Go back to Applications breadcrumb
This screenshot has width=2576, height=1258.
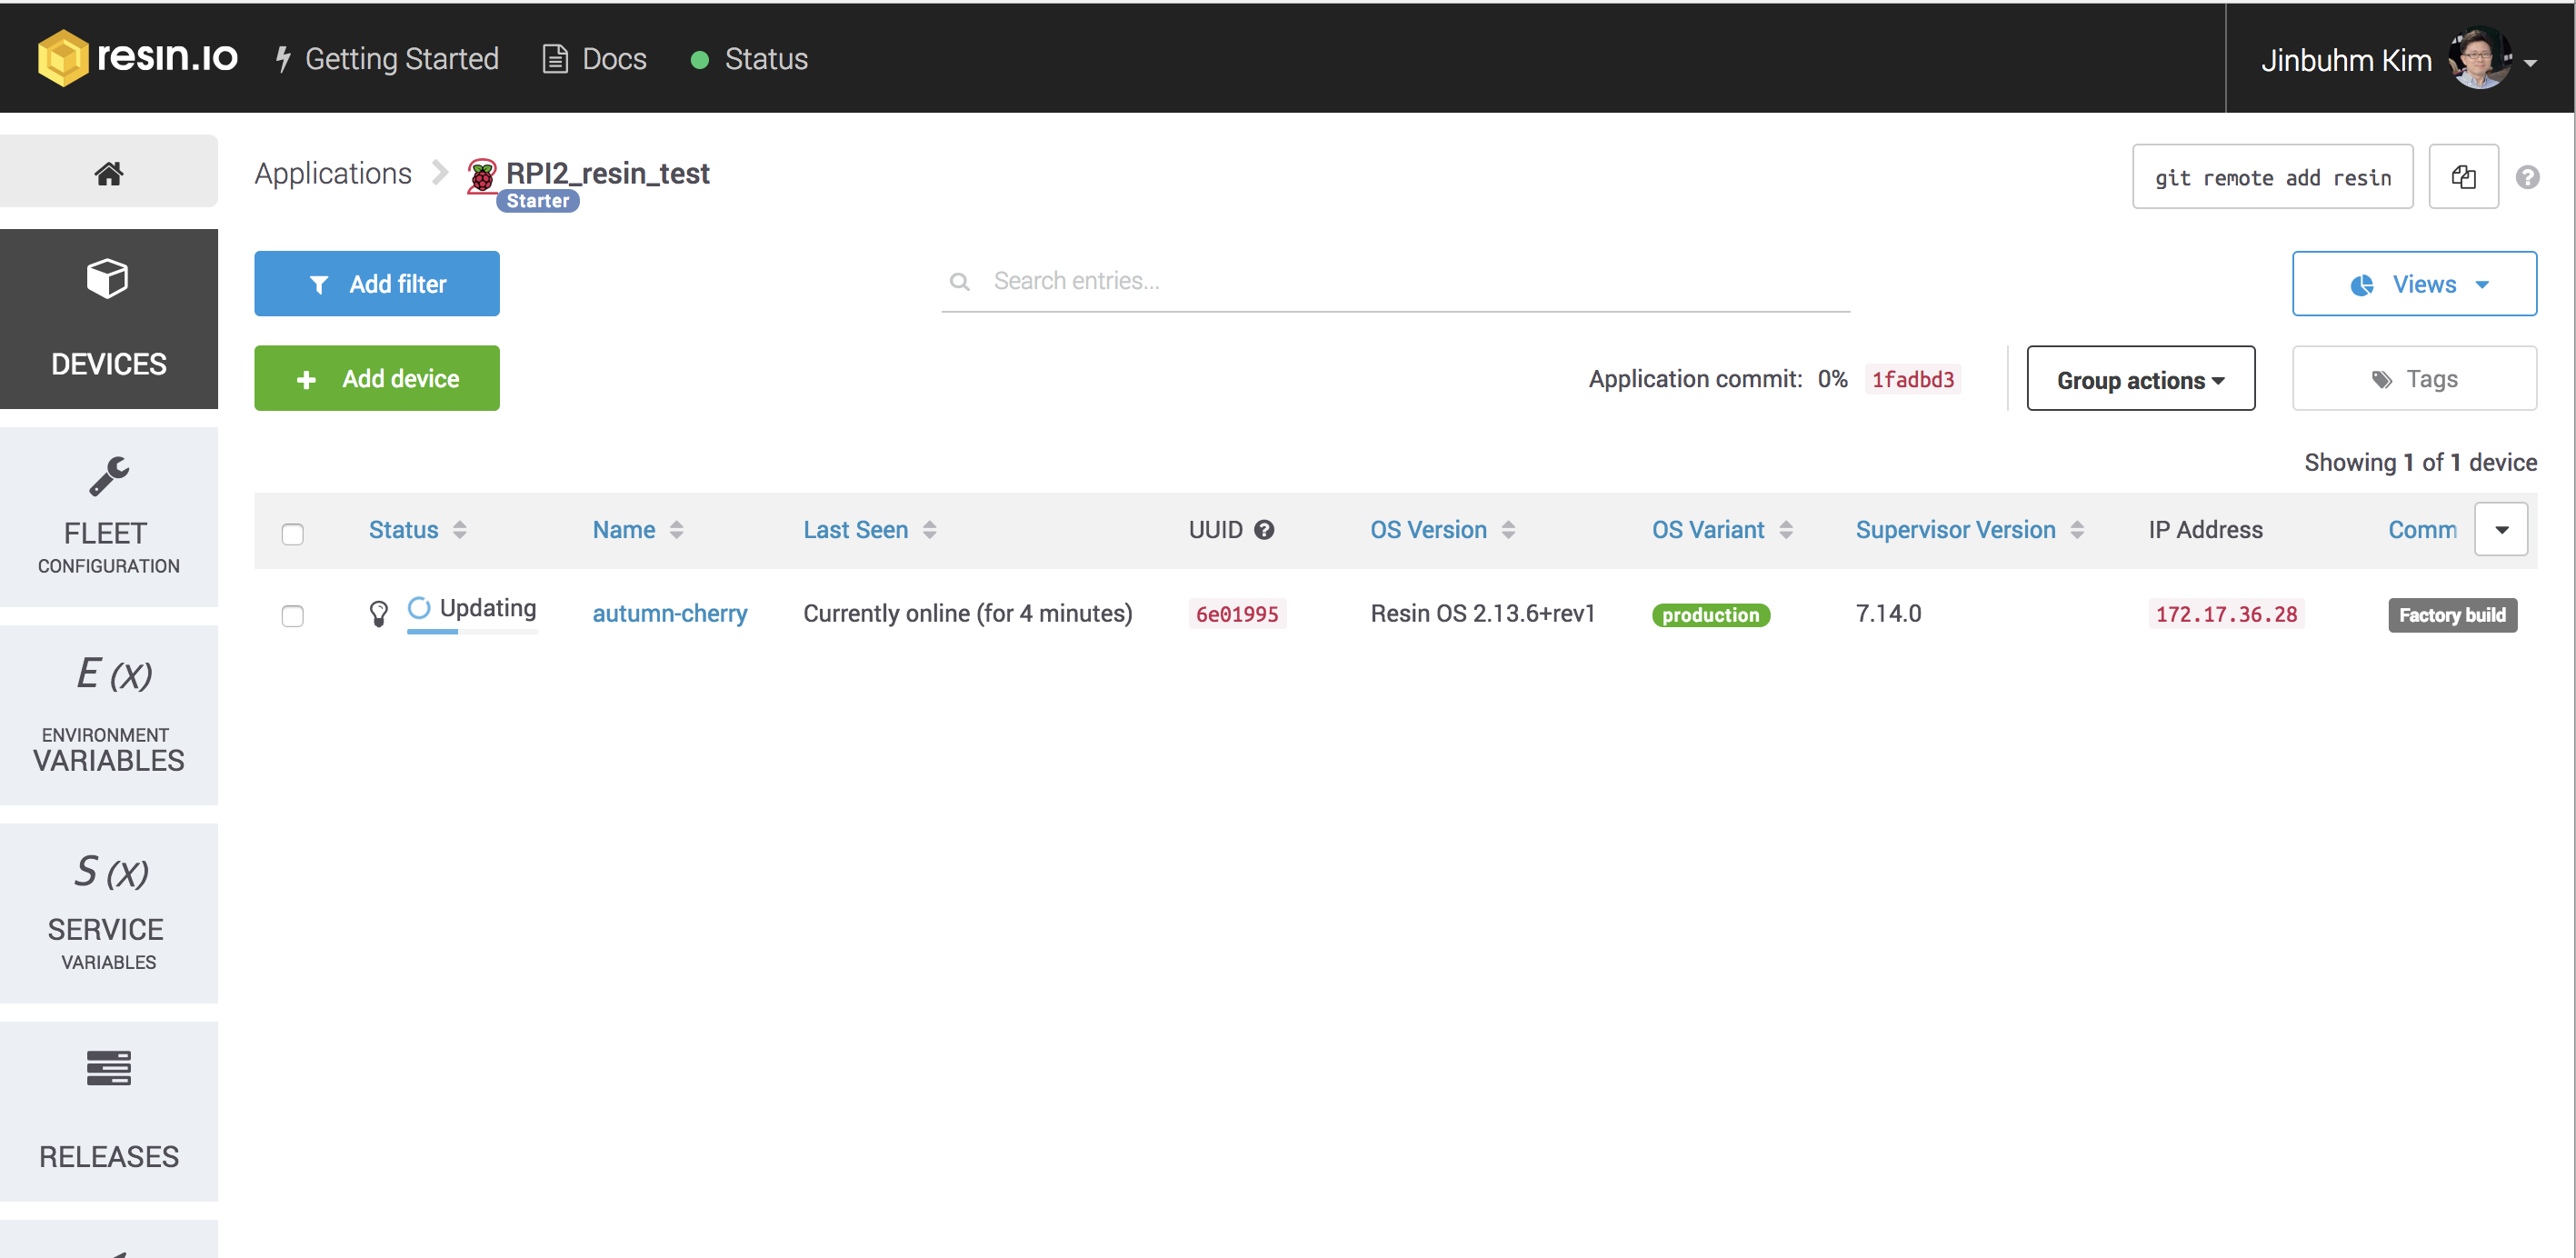[x=332, y=173]
